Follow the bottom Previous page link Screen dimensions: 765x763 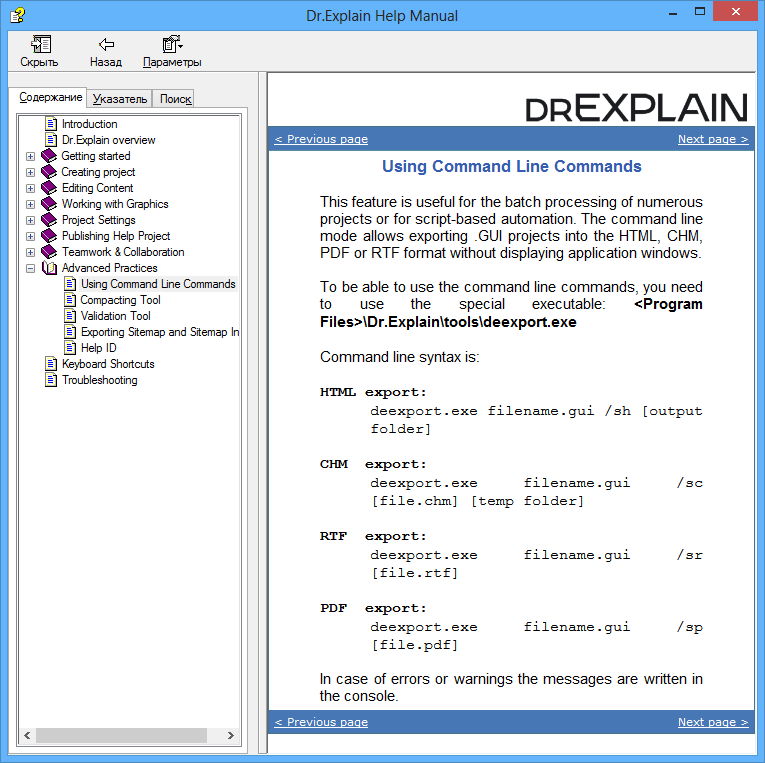[321, 722]
